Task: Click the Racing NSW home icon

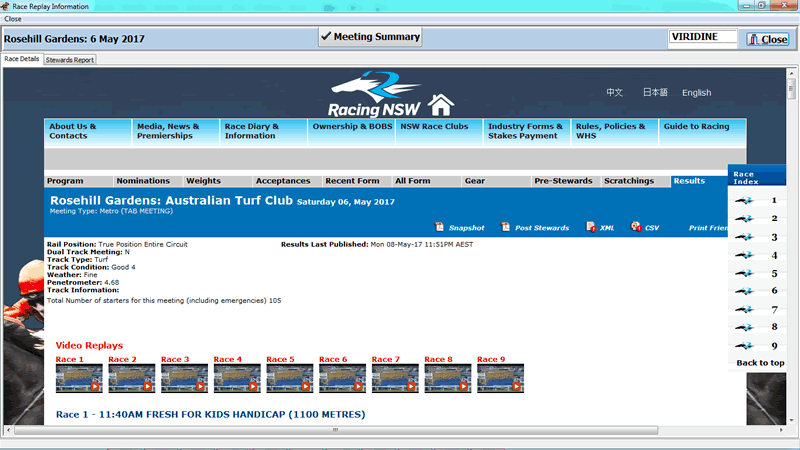Action: click(440, 104)
